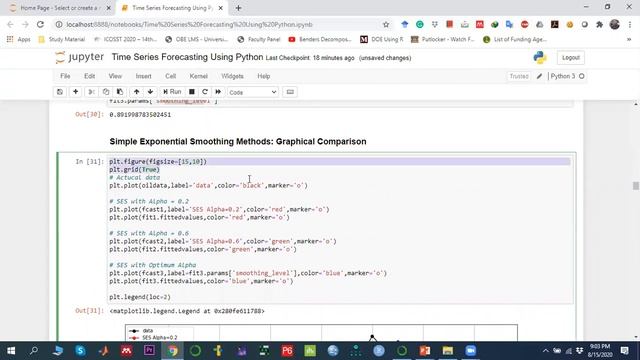Close the Time Series Forecasting tab

[x=220, y=8]
